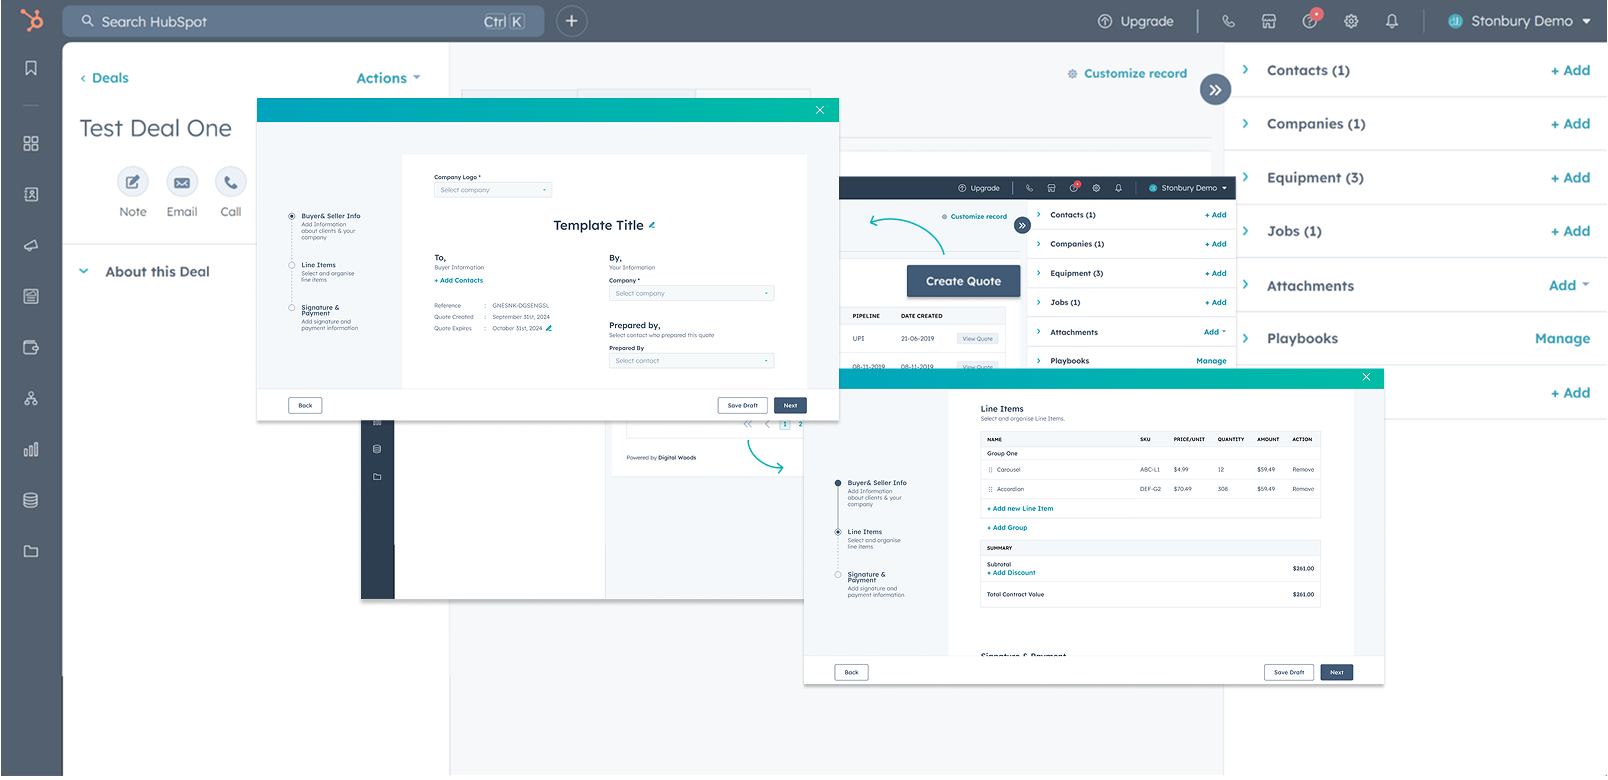Image resolution: width=1608 pixels, height=780 pixels.
Task: Open Notifications bell in main top bar
Action: [x=1392, y=21]
